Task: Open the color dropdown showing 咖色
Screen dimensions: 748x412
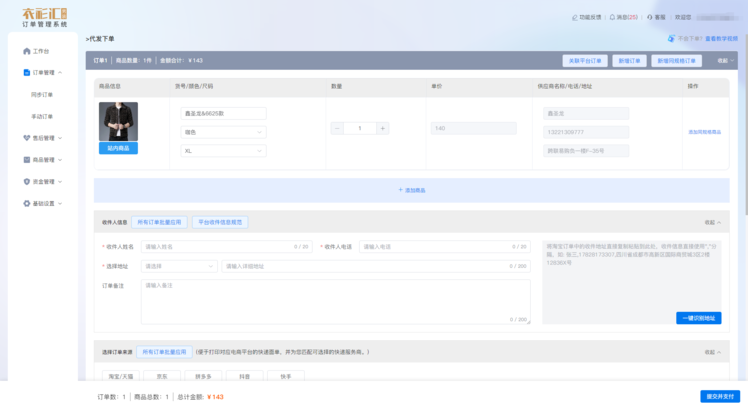Action: [222, 132]
